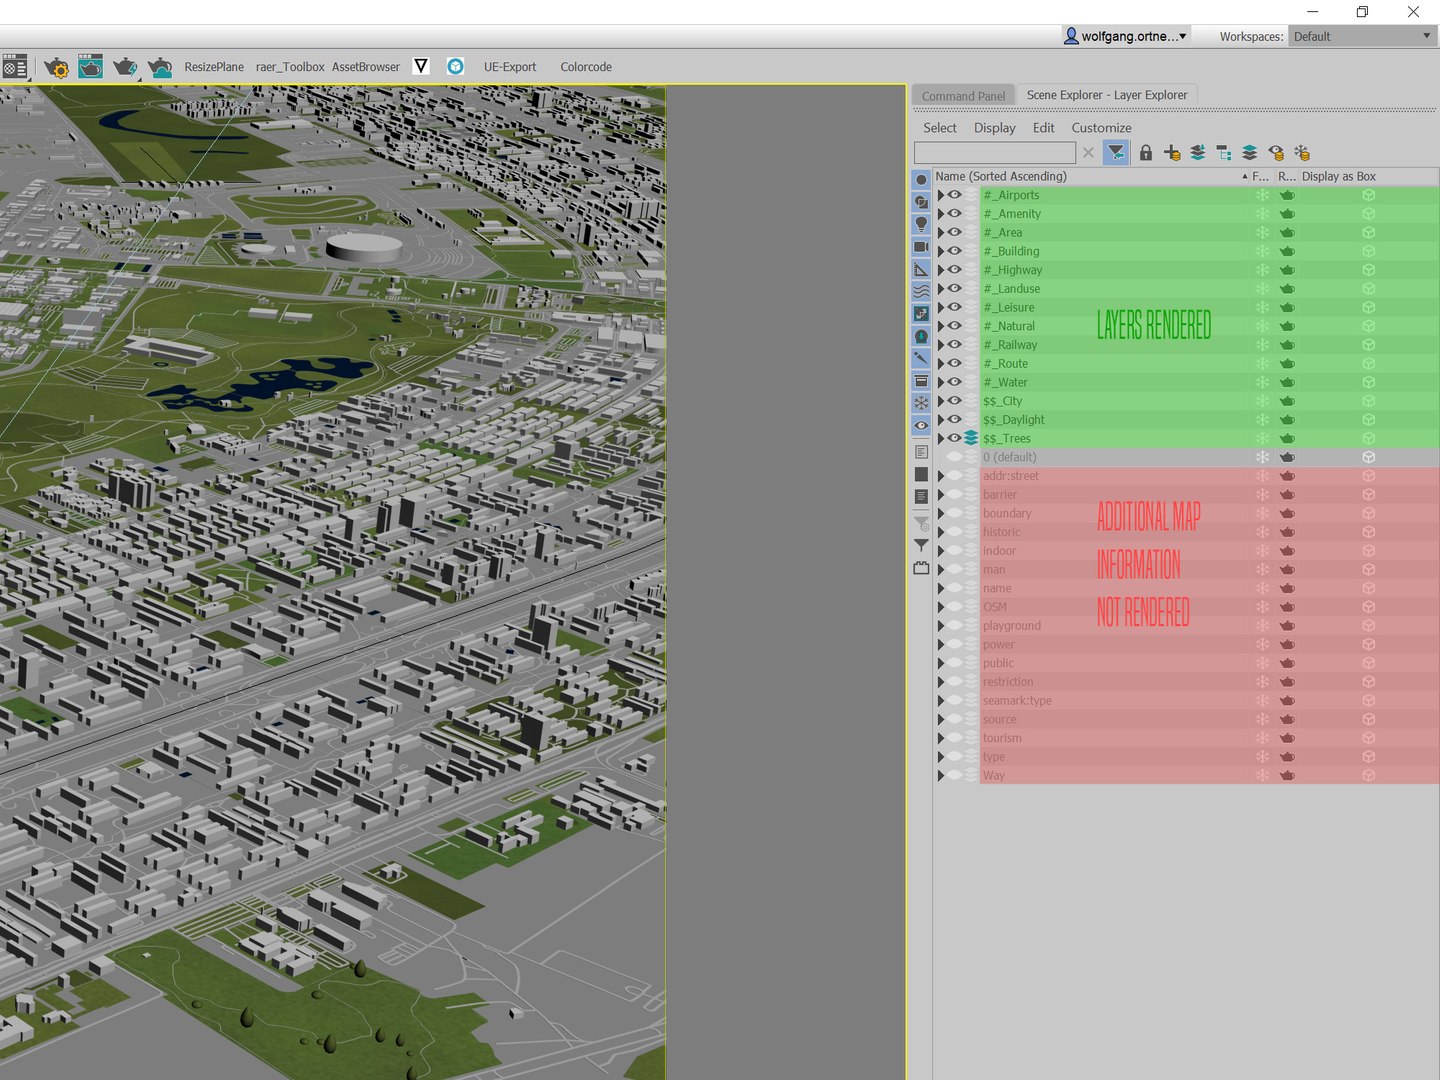The height and width of the screenshot is (1080, 1440).
Task: Toggle Display as Box on #_Route
Action: click(1369, 364)
